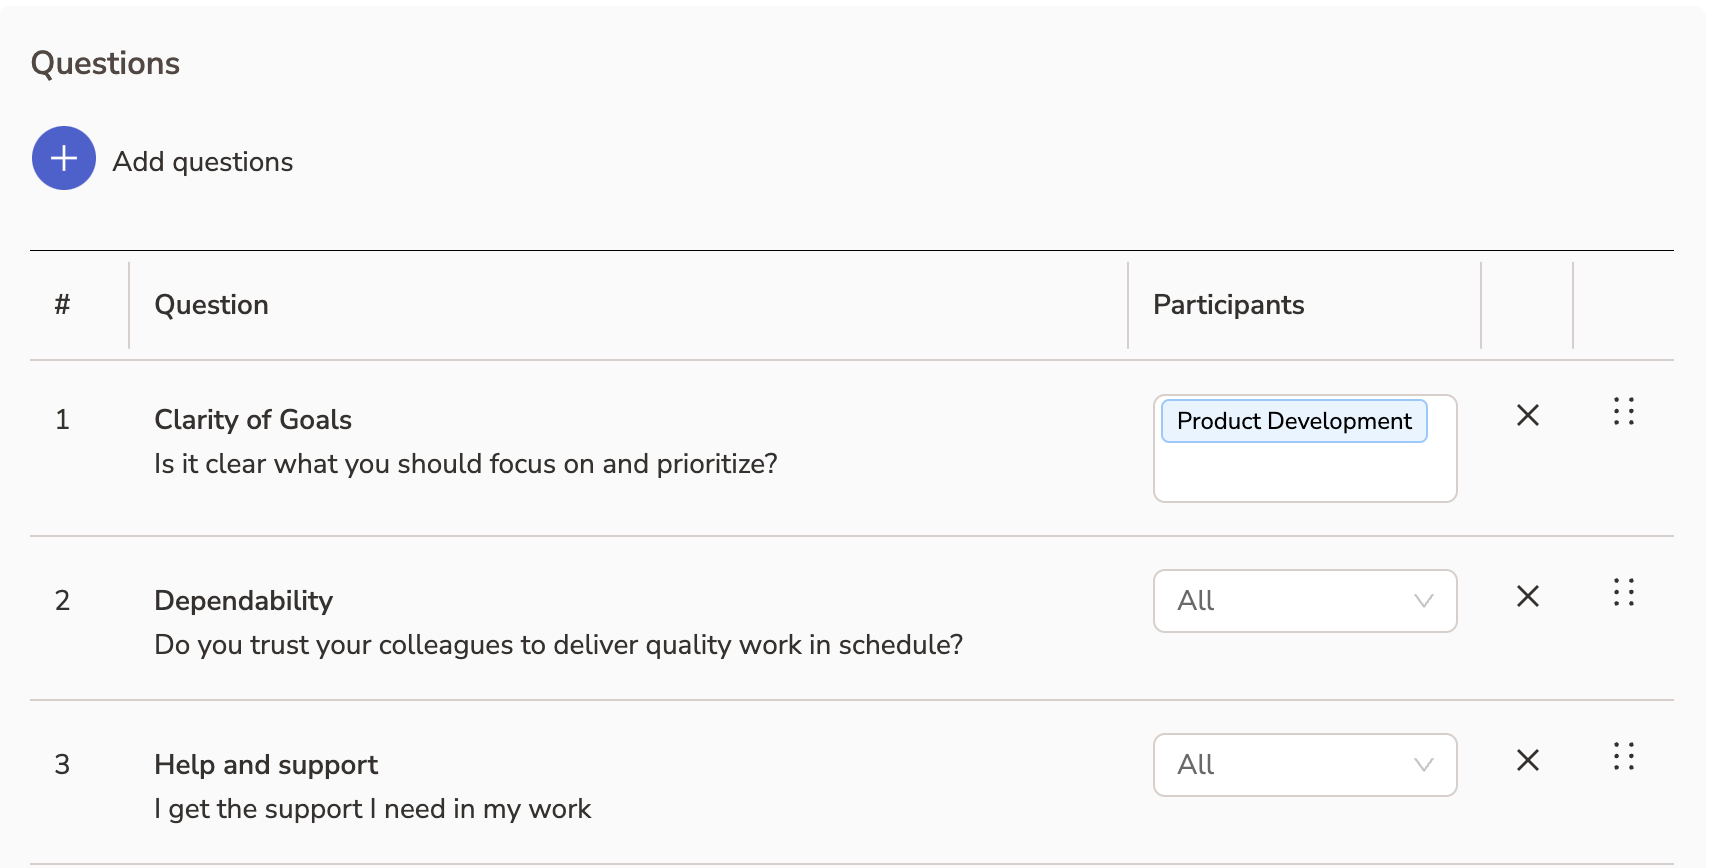This screenshot has height=868, width=1736.
Task: Click the Participants column header
Action: [x=1228, y=305]
